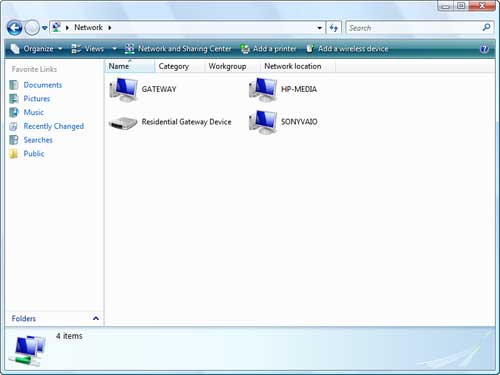Screen dimensions: 500x375
Task: Open the Organize menu
Action: [x=37, y=49]
